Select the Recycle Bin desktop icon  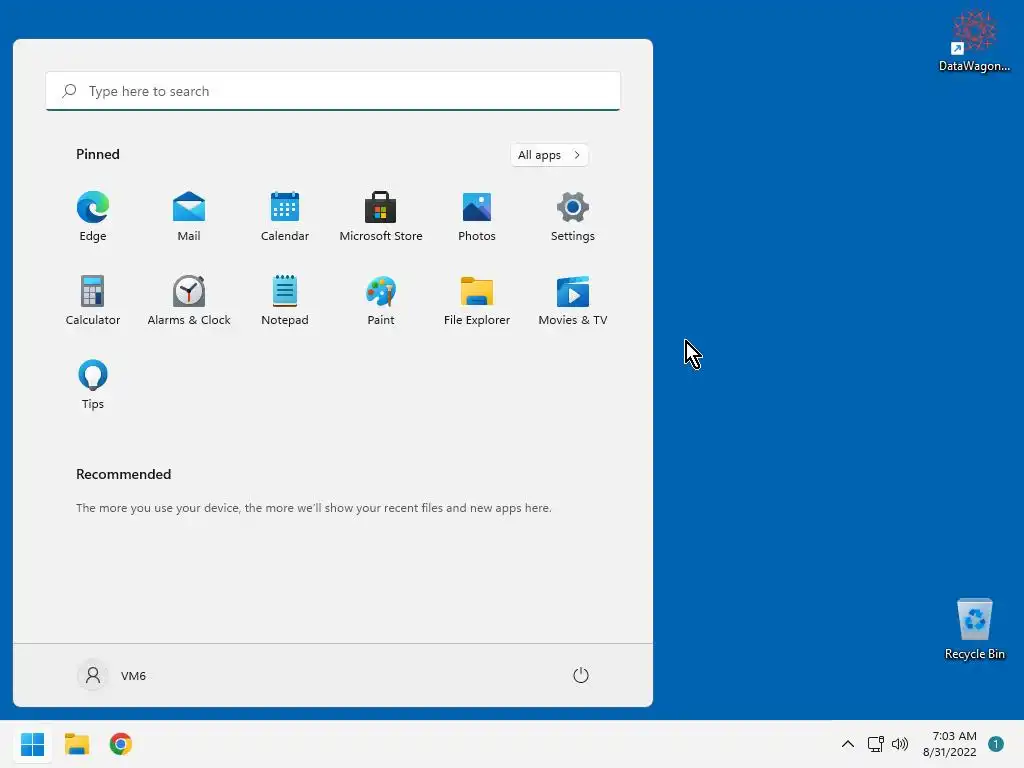(x=974, y=630)
